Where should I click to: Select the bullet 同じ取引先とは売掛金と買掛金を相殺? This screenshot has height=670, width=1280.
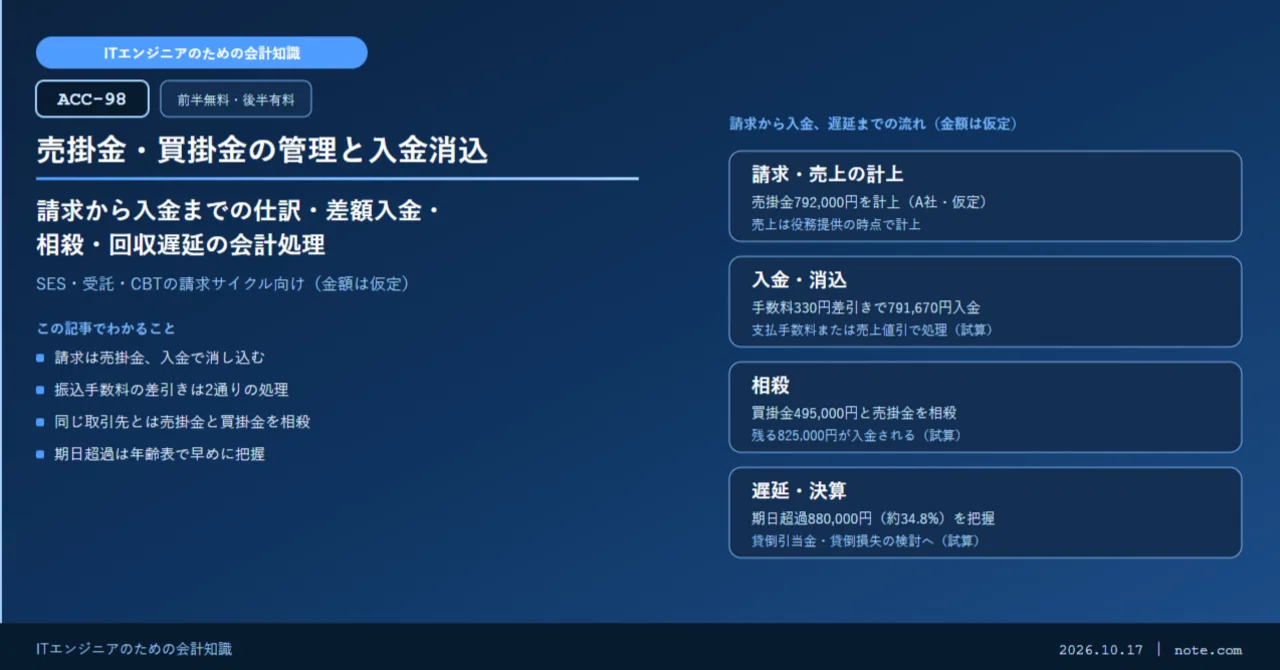[x=182, y=421]
